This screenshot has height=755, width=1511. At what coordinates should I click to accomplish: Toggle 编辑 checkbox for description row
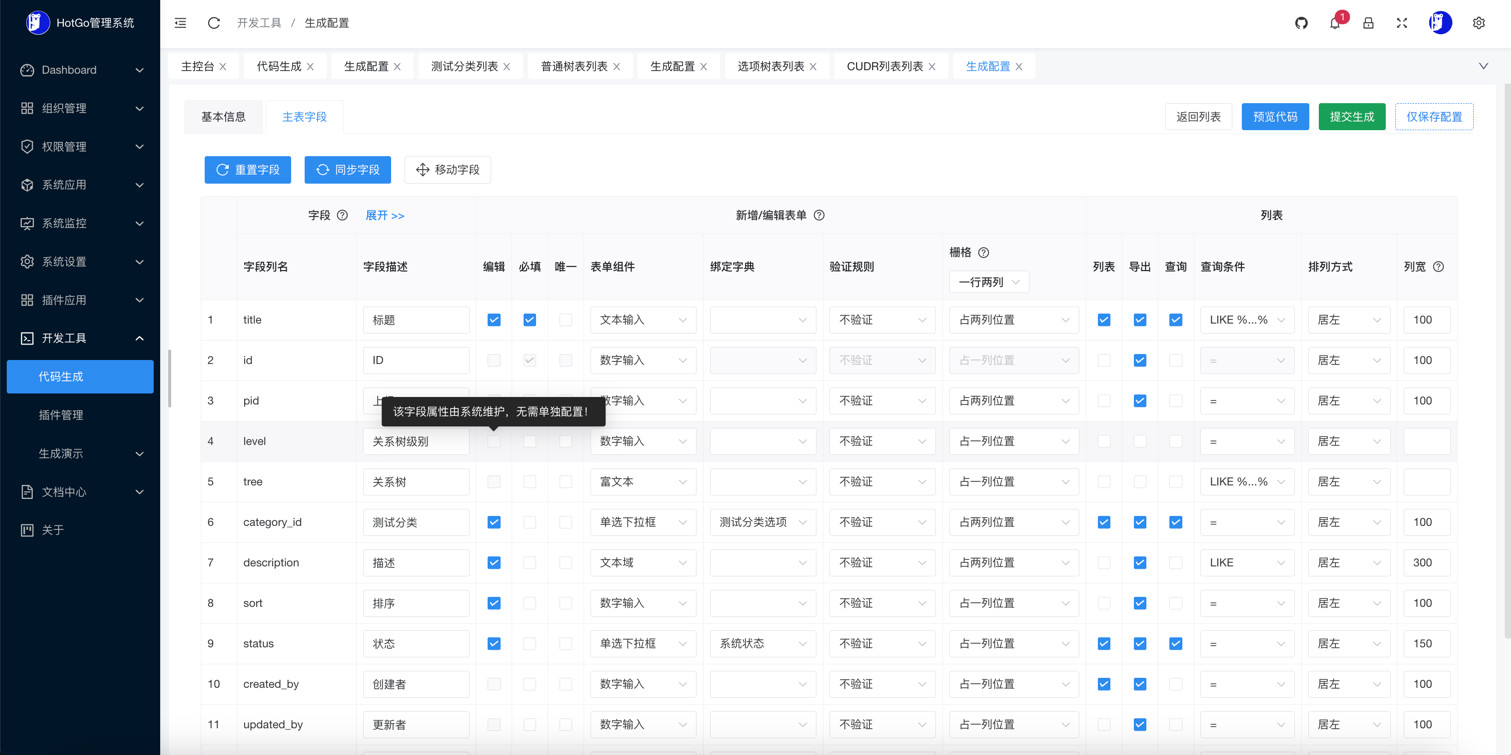[x=494, y=563]
